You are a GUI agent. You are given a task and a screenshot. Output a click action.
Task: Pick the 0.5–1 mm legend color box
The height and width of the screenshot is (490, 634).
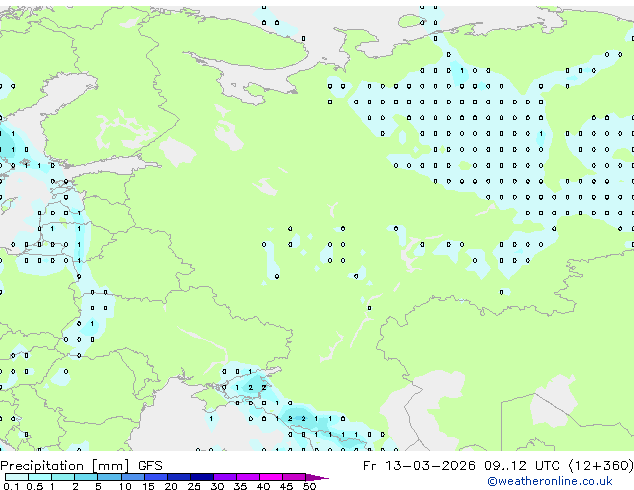(x=40, y=477)
